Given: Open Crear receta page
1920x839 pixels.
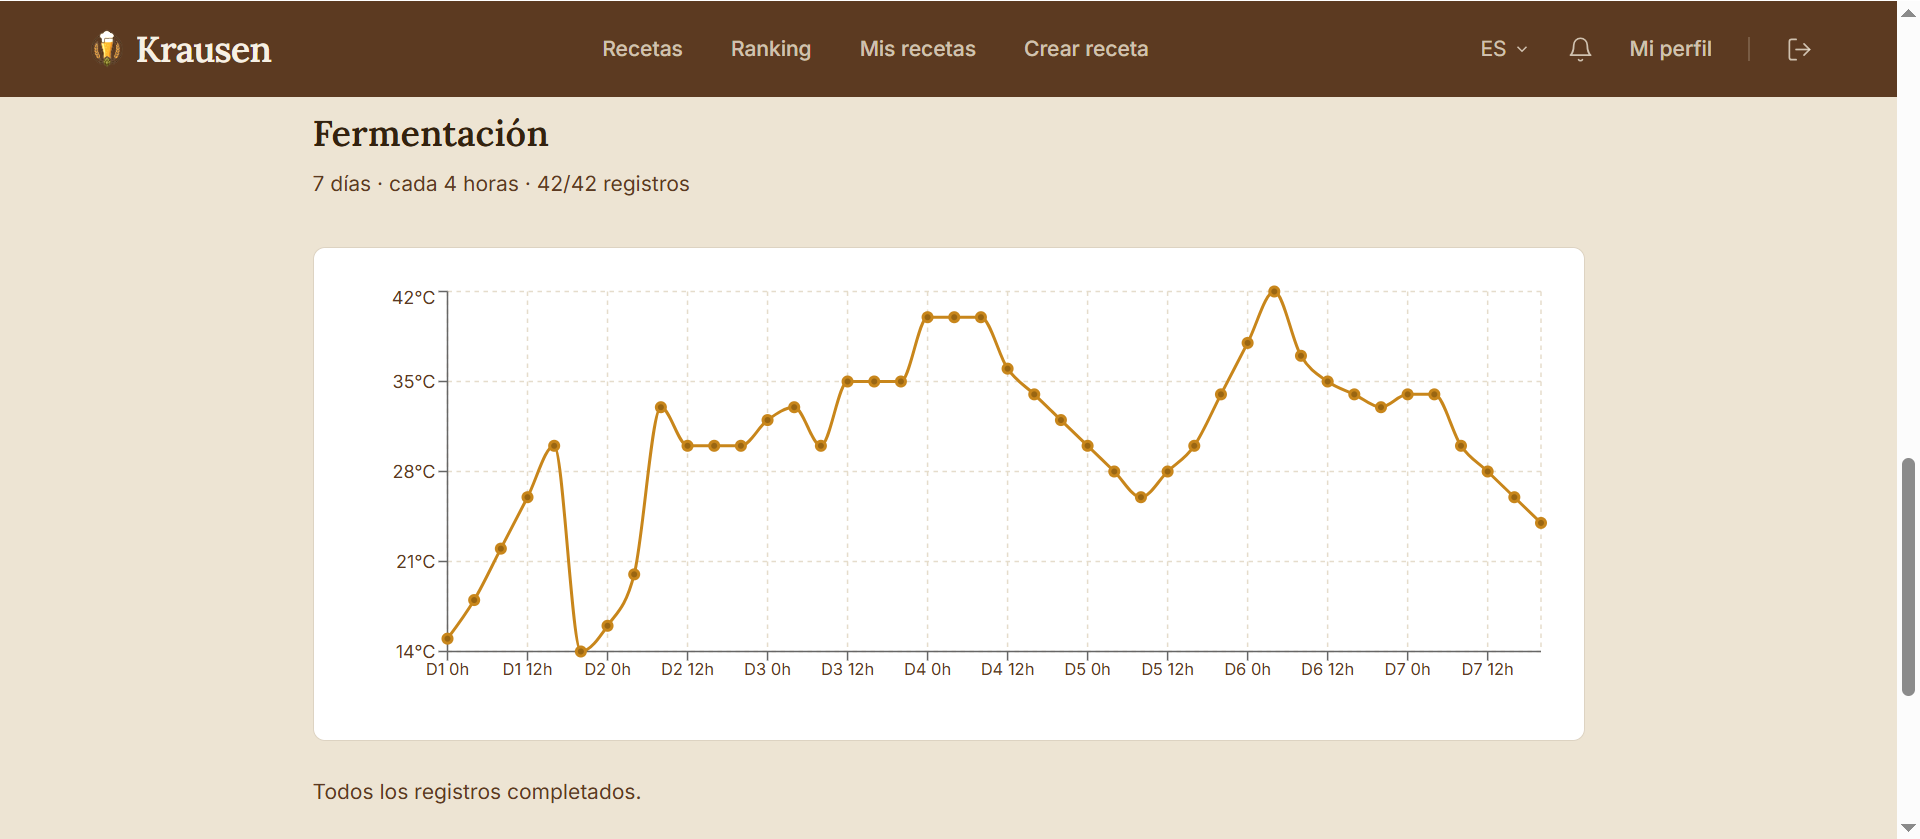Looking at the screenshot, I should 1086,49.
